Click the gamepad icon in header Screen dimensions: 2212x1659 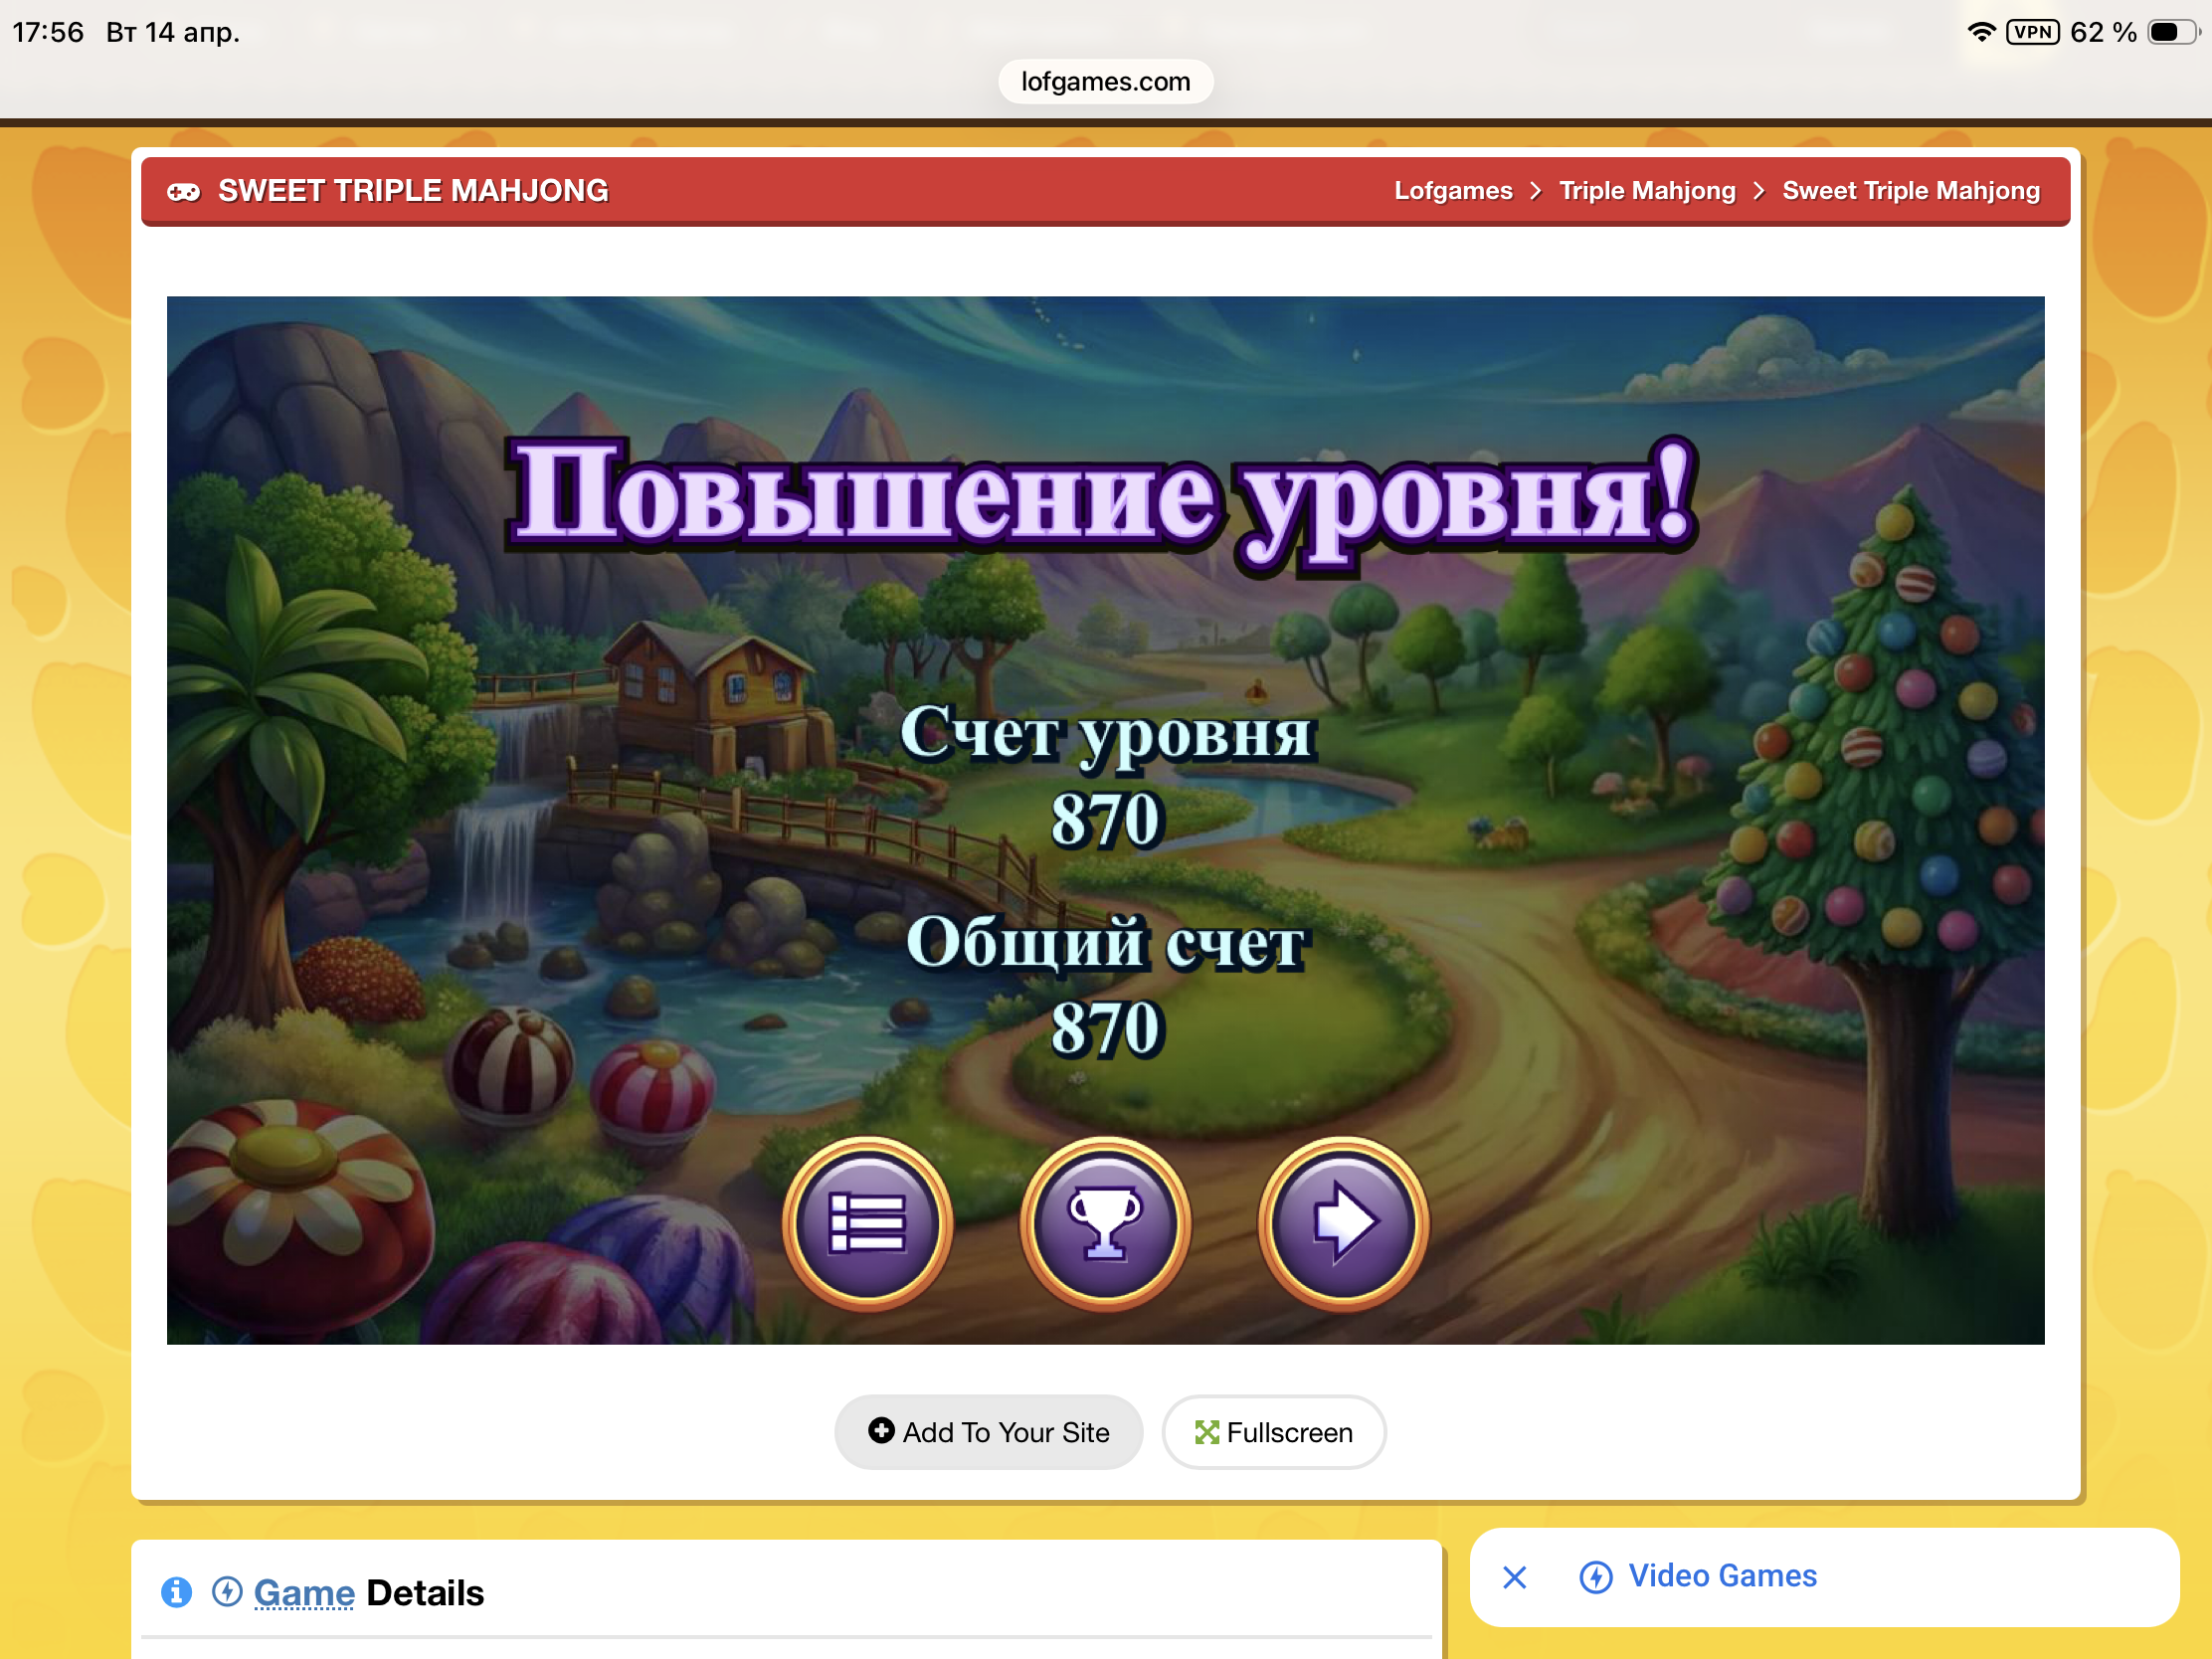click(x=183, y=191)
